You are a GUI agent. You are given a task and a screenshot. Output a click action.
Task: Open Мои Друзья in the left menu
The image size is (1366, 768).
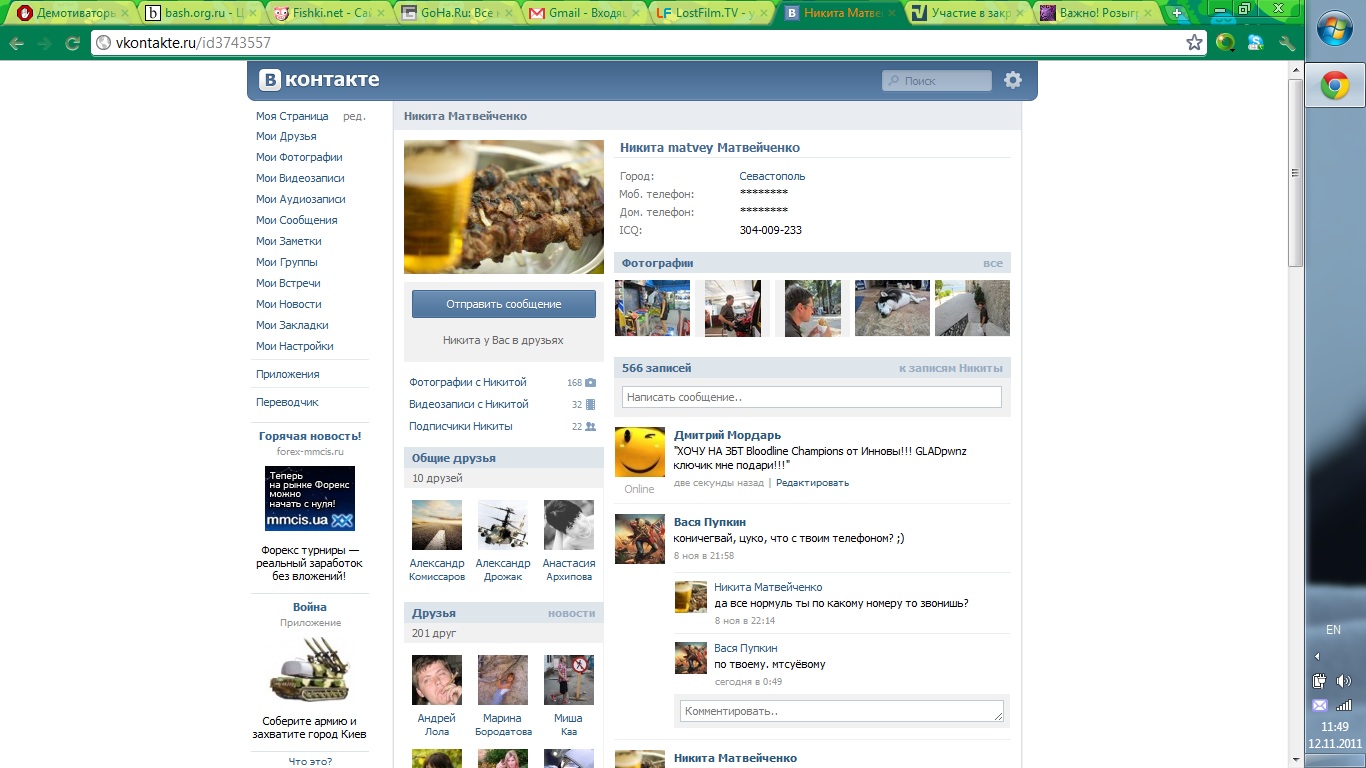click(x=286, y=136)
